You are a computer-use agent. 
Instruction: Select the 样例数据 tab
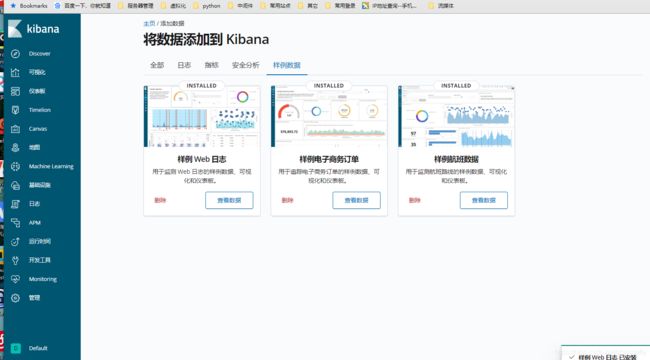[x=287, y=65]
